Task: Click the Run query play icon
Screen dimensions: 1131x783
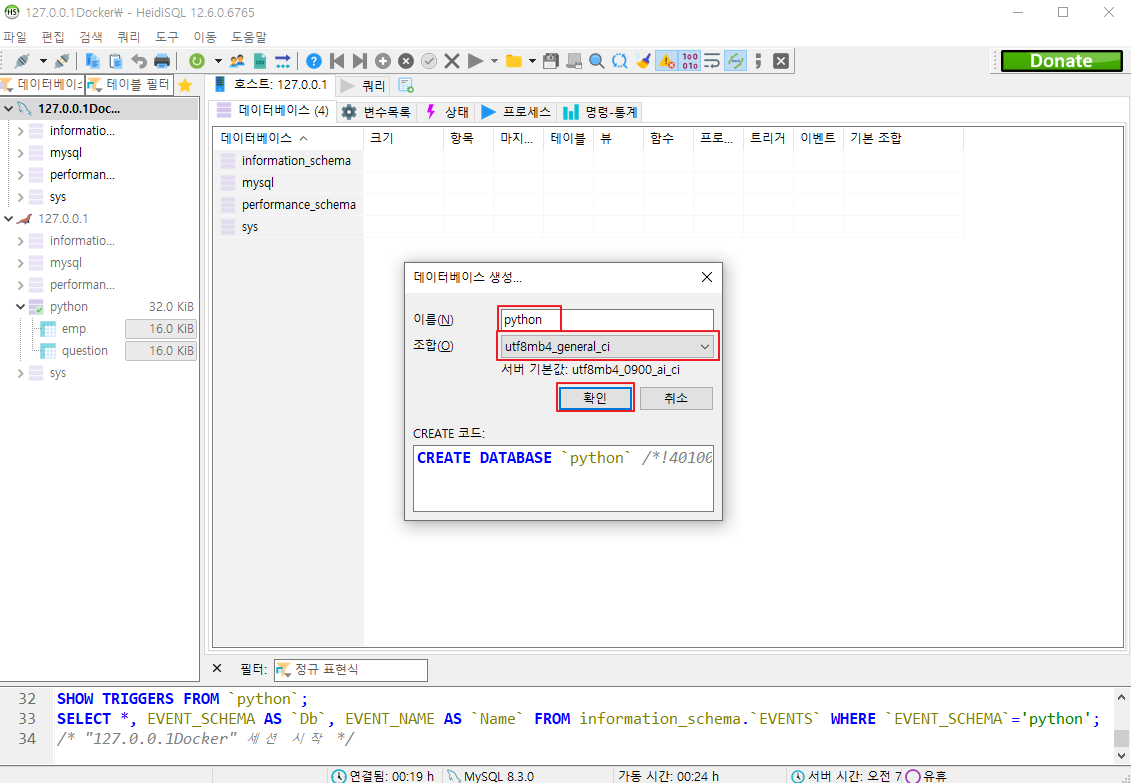Action: 475,61
